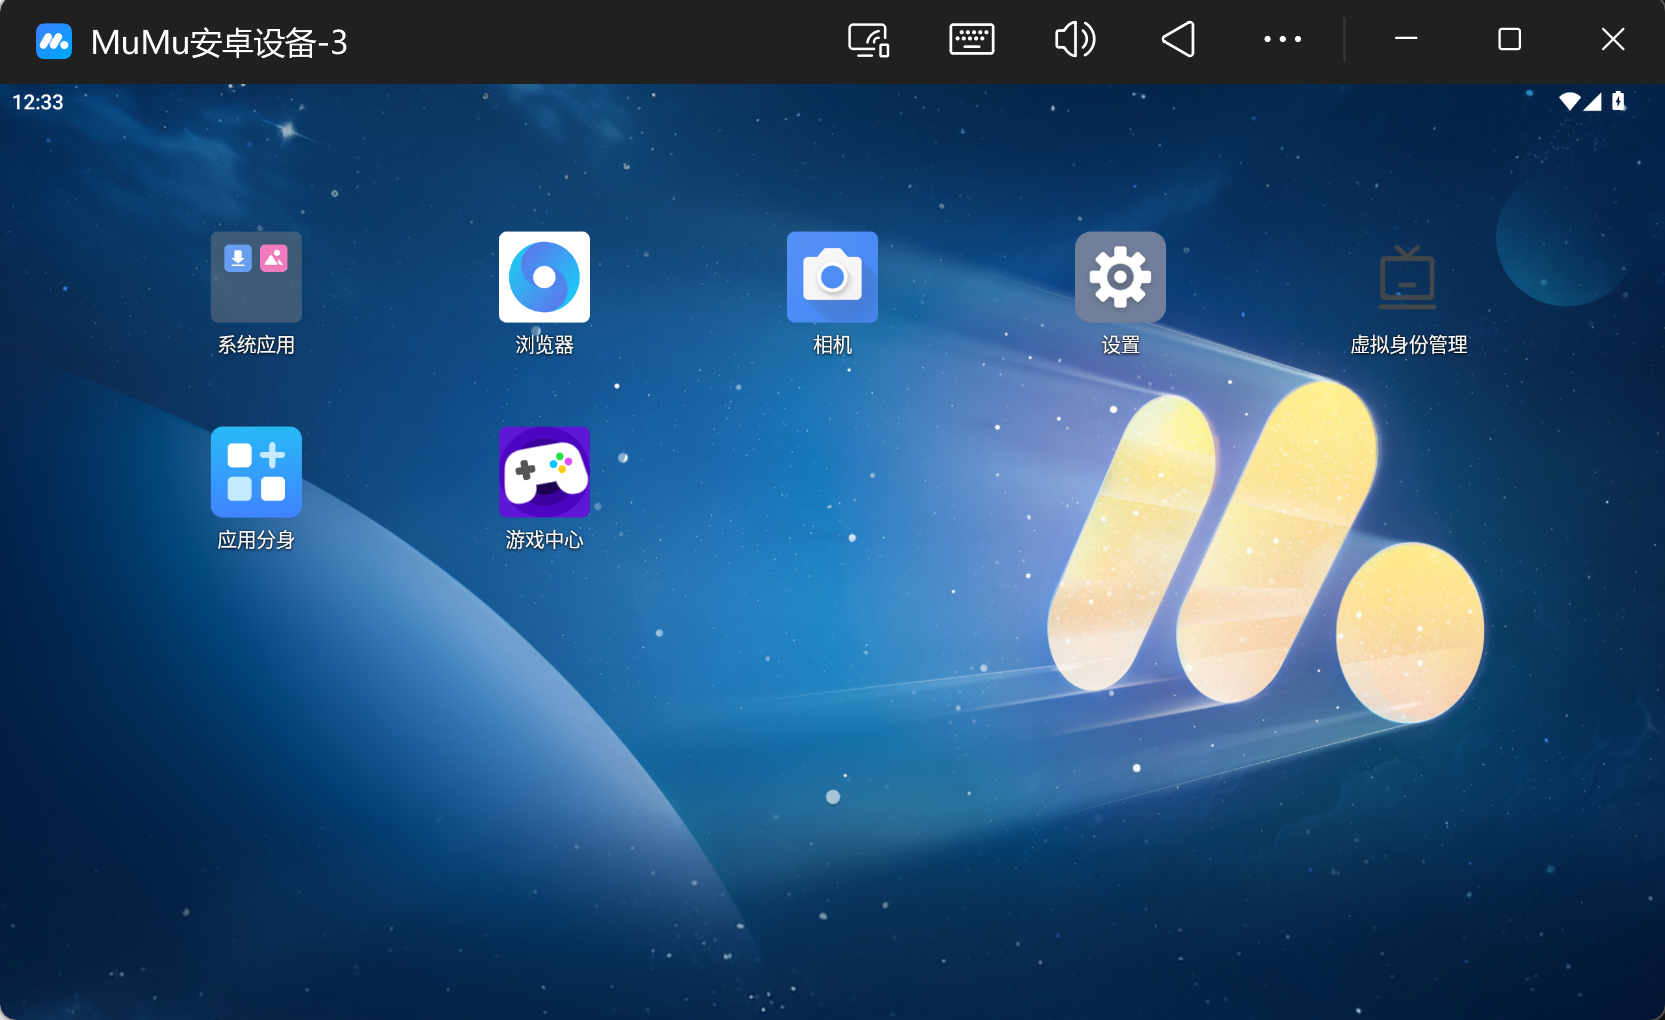
Task: Open the 系统应用 folder
Action: 256,277
